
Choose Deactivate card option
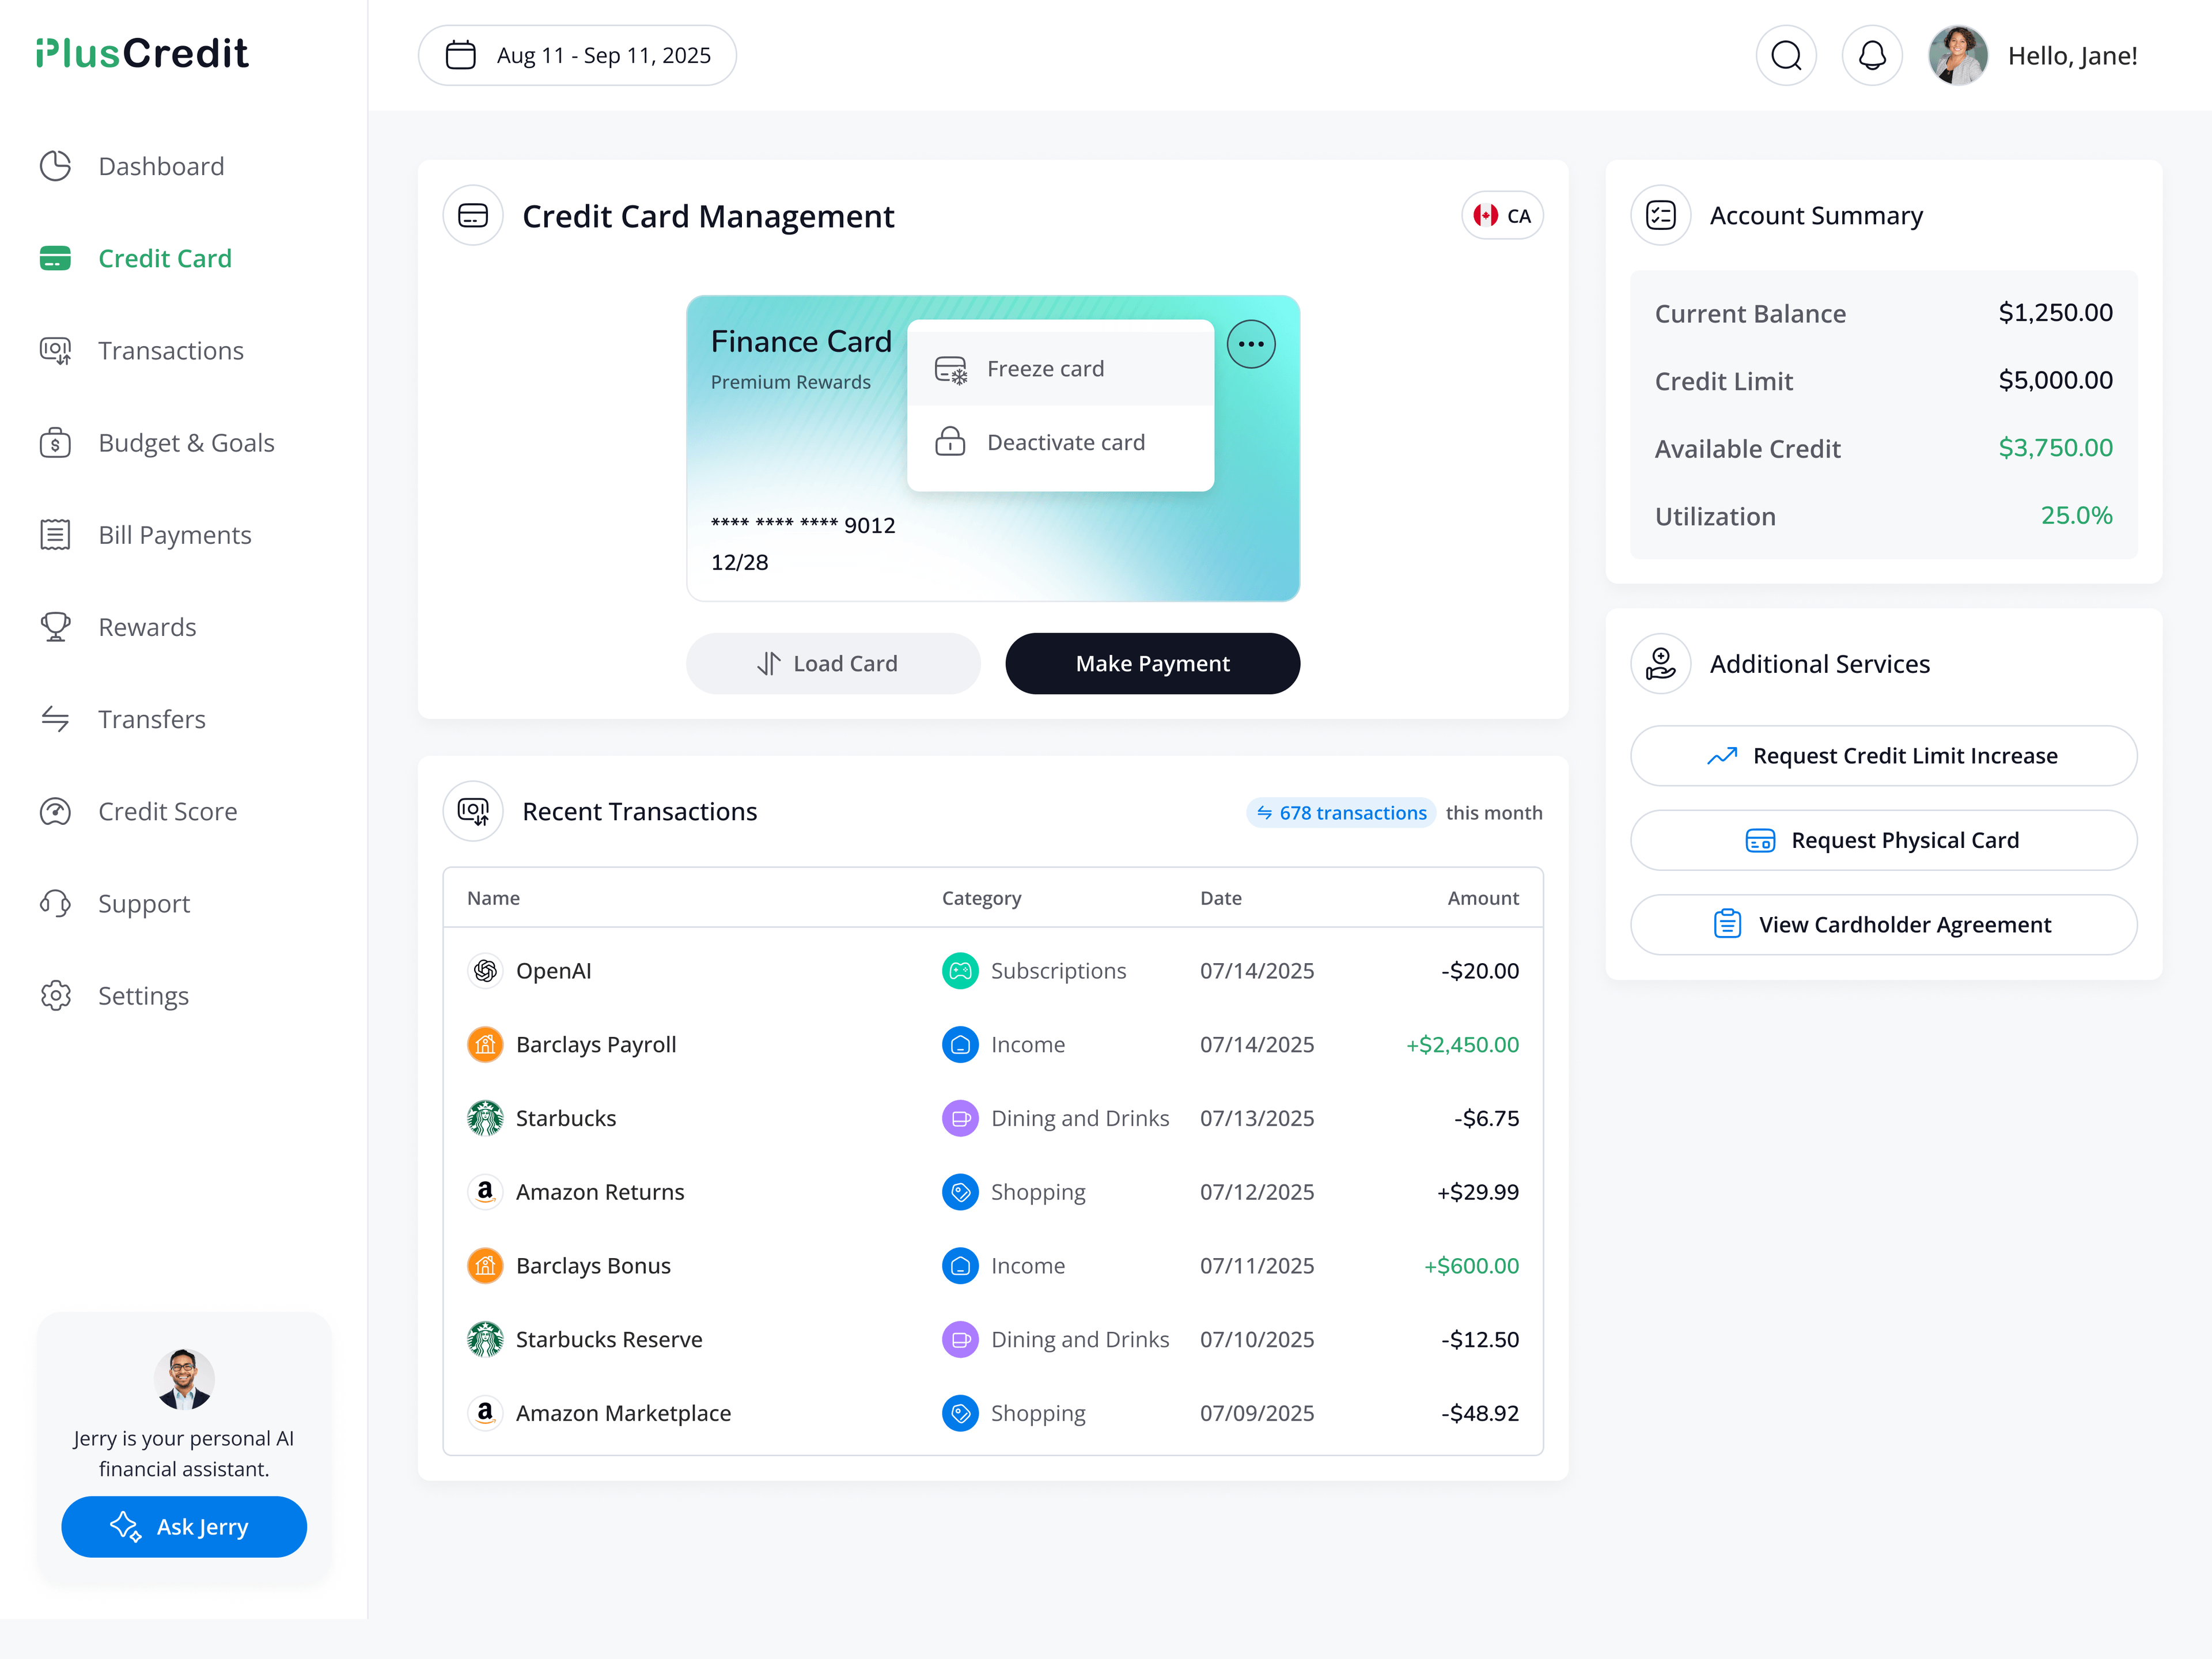[1060, 442]
